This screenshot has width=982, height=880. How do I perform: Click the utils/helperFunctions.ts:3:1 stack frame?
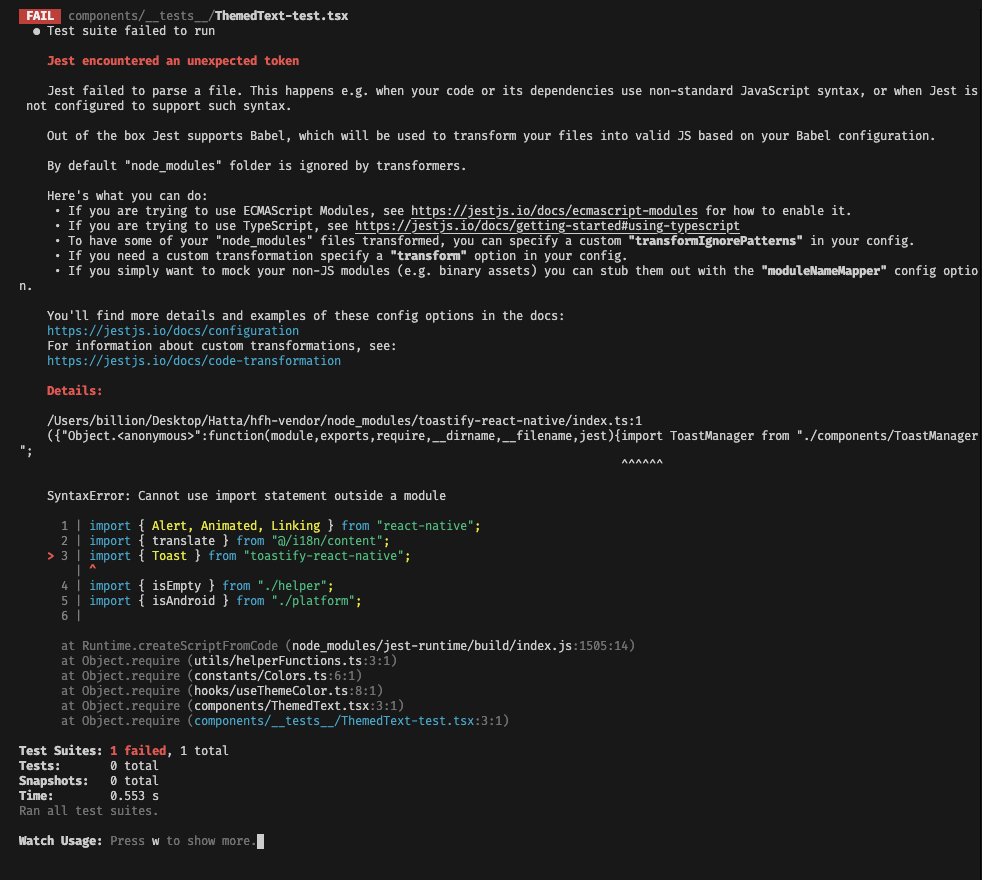pyautogui.click(x=229, y=661)
